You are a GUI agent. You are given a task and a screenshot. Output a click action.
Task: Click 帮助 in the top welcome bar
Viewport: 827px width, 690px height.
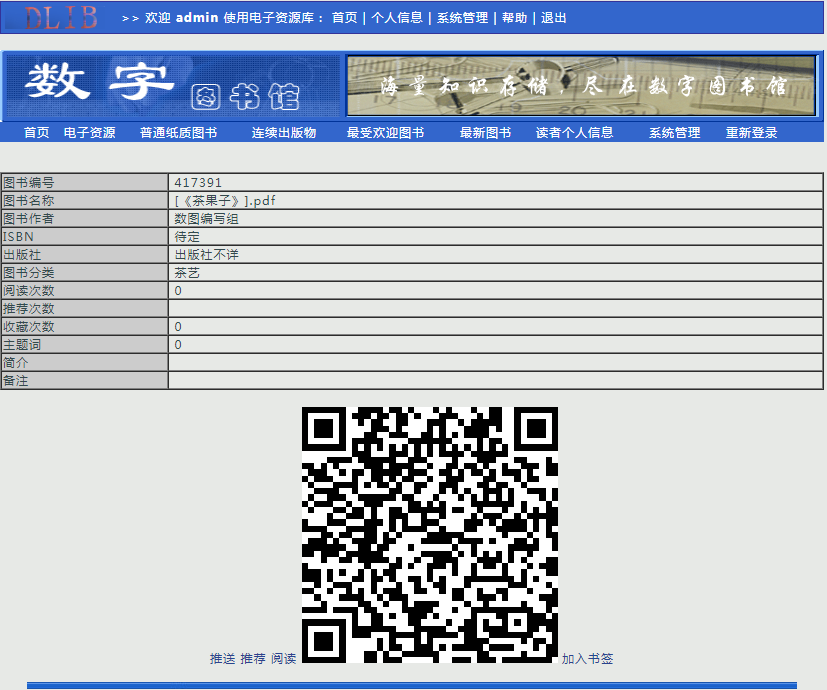click(x=514, y=18)
